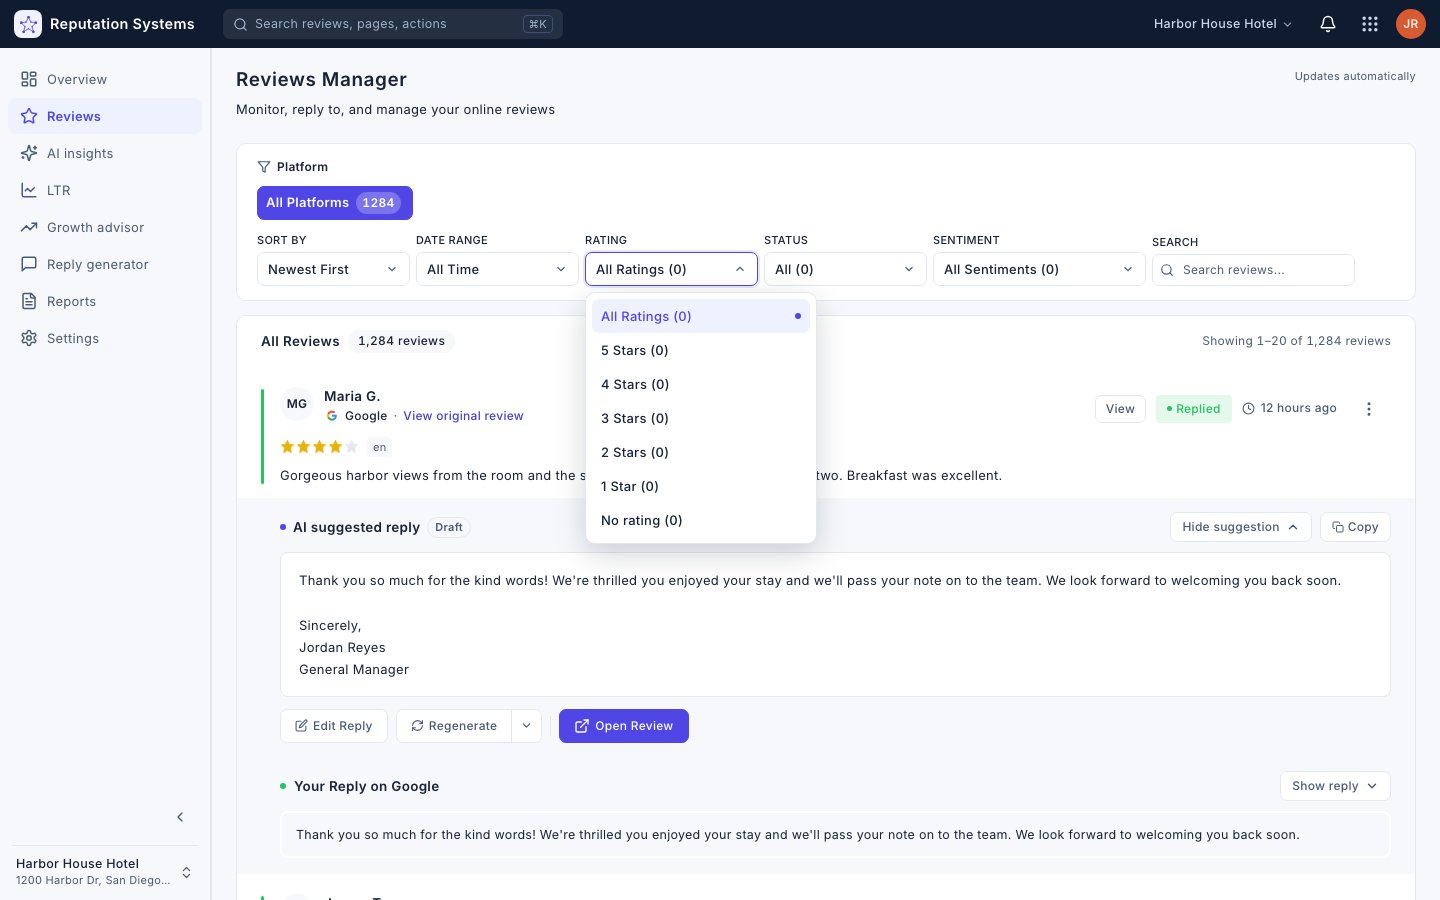Select 4 Stars rating option
Screen dimensions: 1440x900
701,384
